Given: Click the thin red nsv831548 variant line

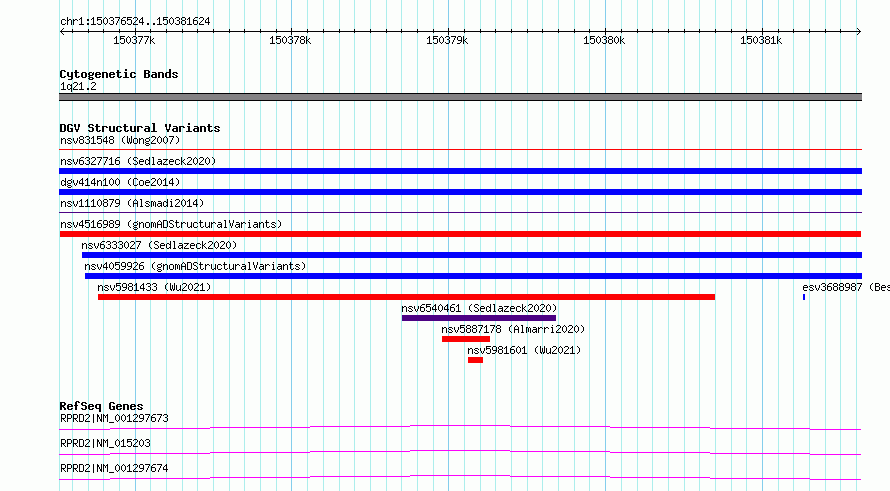Looking at the screenshot, I should 460,150.
